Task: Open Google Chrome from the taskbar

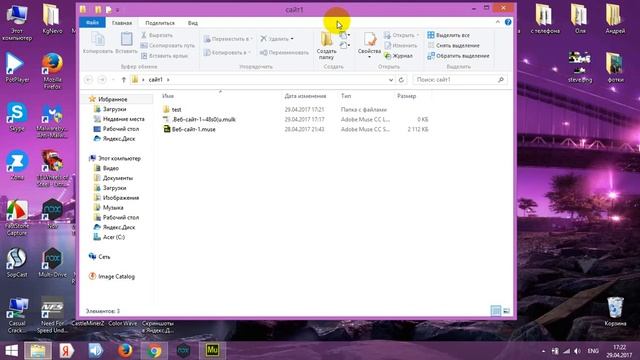Action: click(154, 351)
